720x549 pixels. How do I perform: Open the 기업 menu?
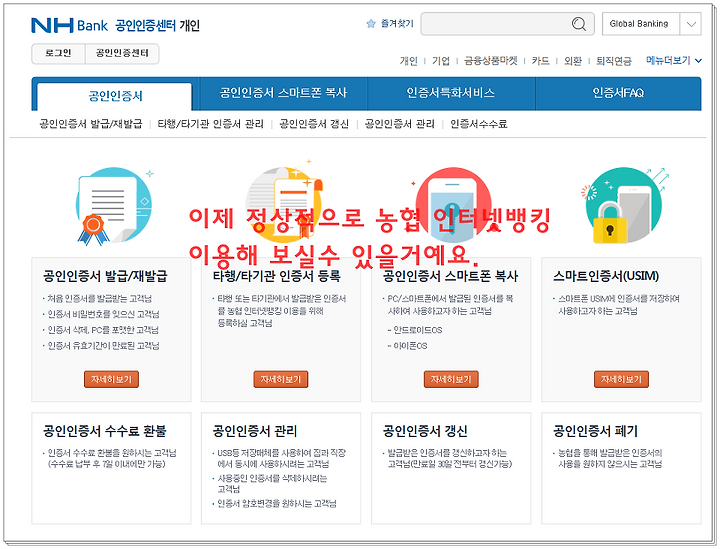pos(441,61)
